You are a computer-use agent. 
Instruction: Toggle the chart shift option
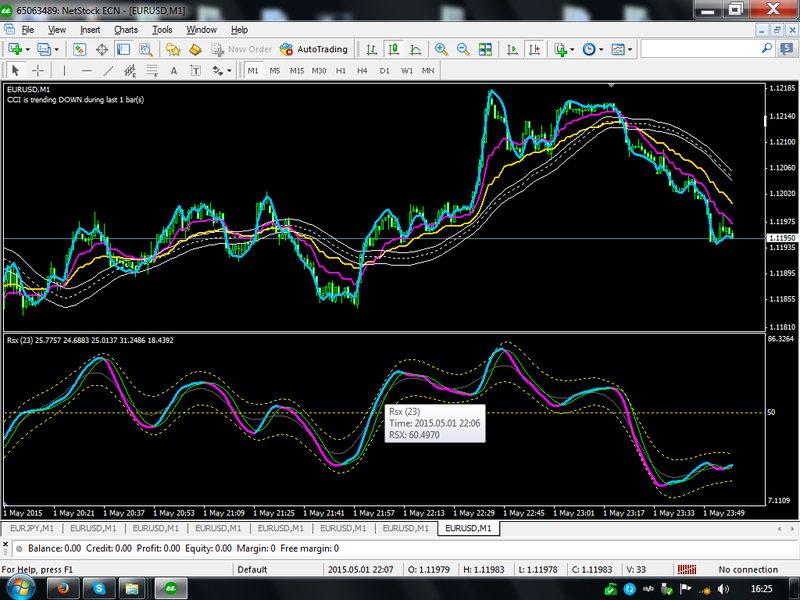coord(535,49)
